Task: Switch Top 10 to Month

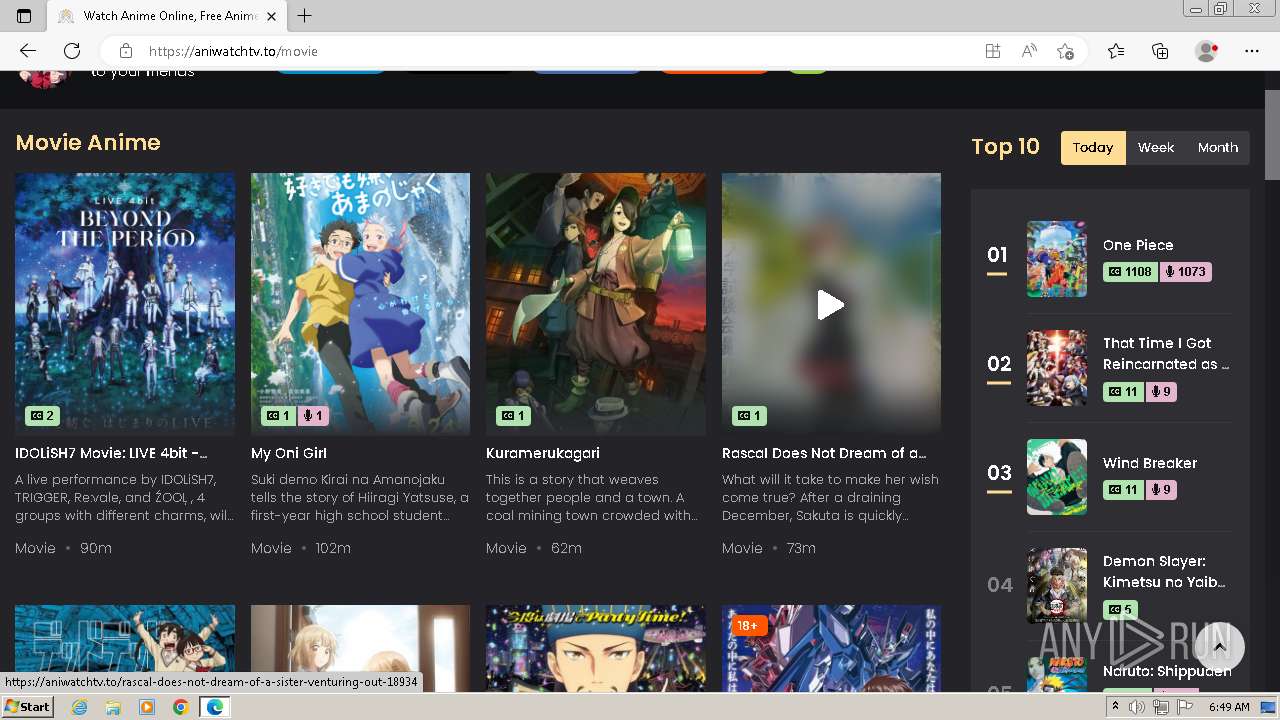Action: [1218, 147]
